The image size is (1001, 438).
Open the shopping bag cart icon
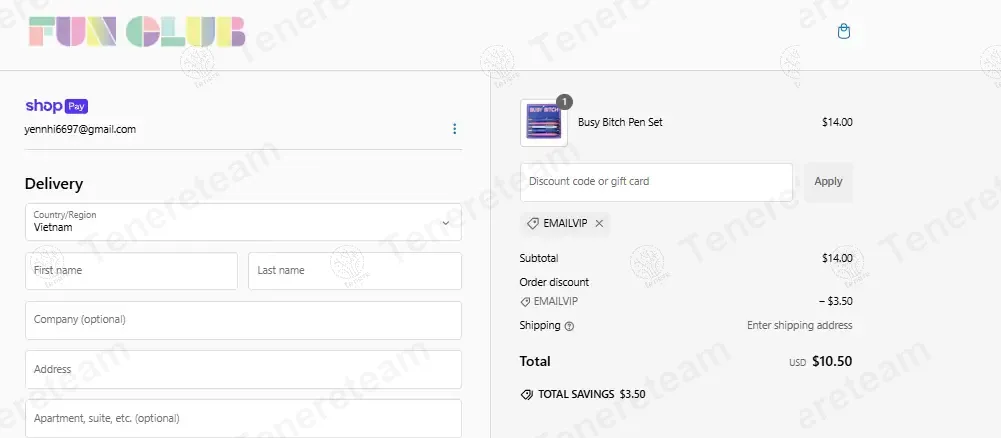(x=843, y=31)
